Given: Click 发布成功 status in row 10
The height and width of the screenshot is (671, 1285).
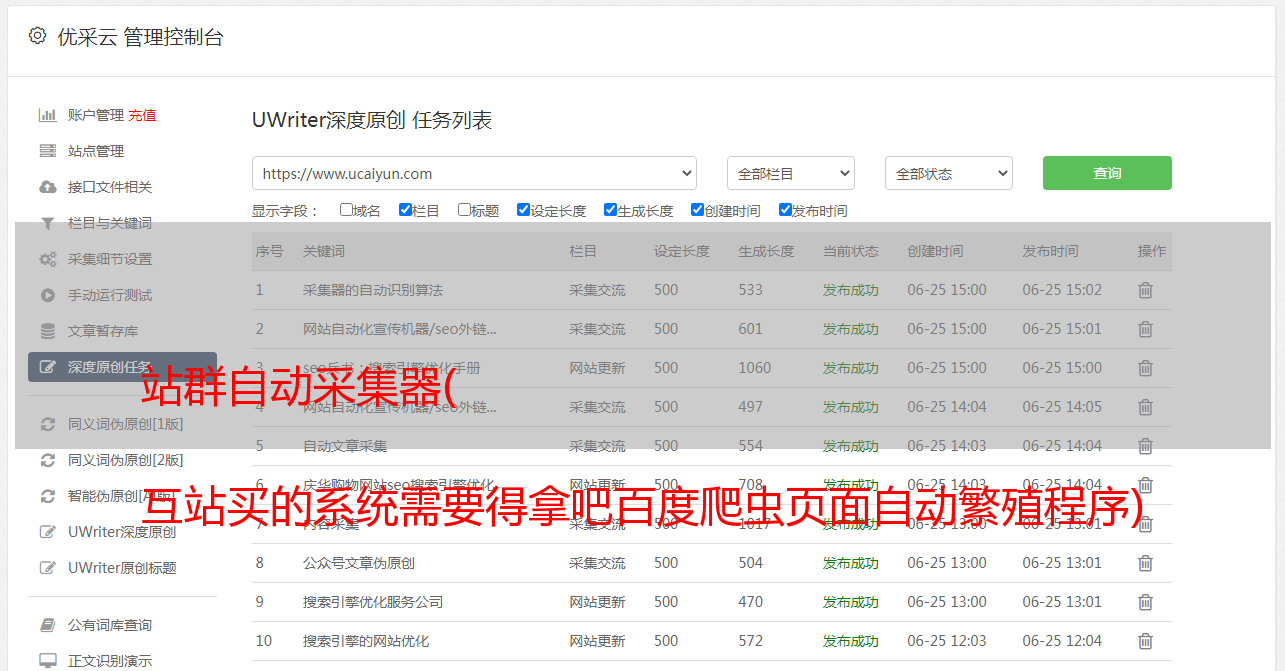Looking at the screenshot, I should tap(851, 641).
